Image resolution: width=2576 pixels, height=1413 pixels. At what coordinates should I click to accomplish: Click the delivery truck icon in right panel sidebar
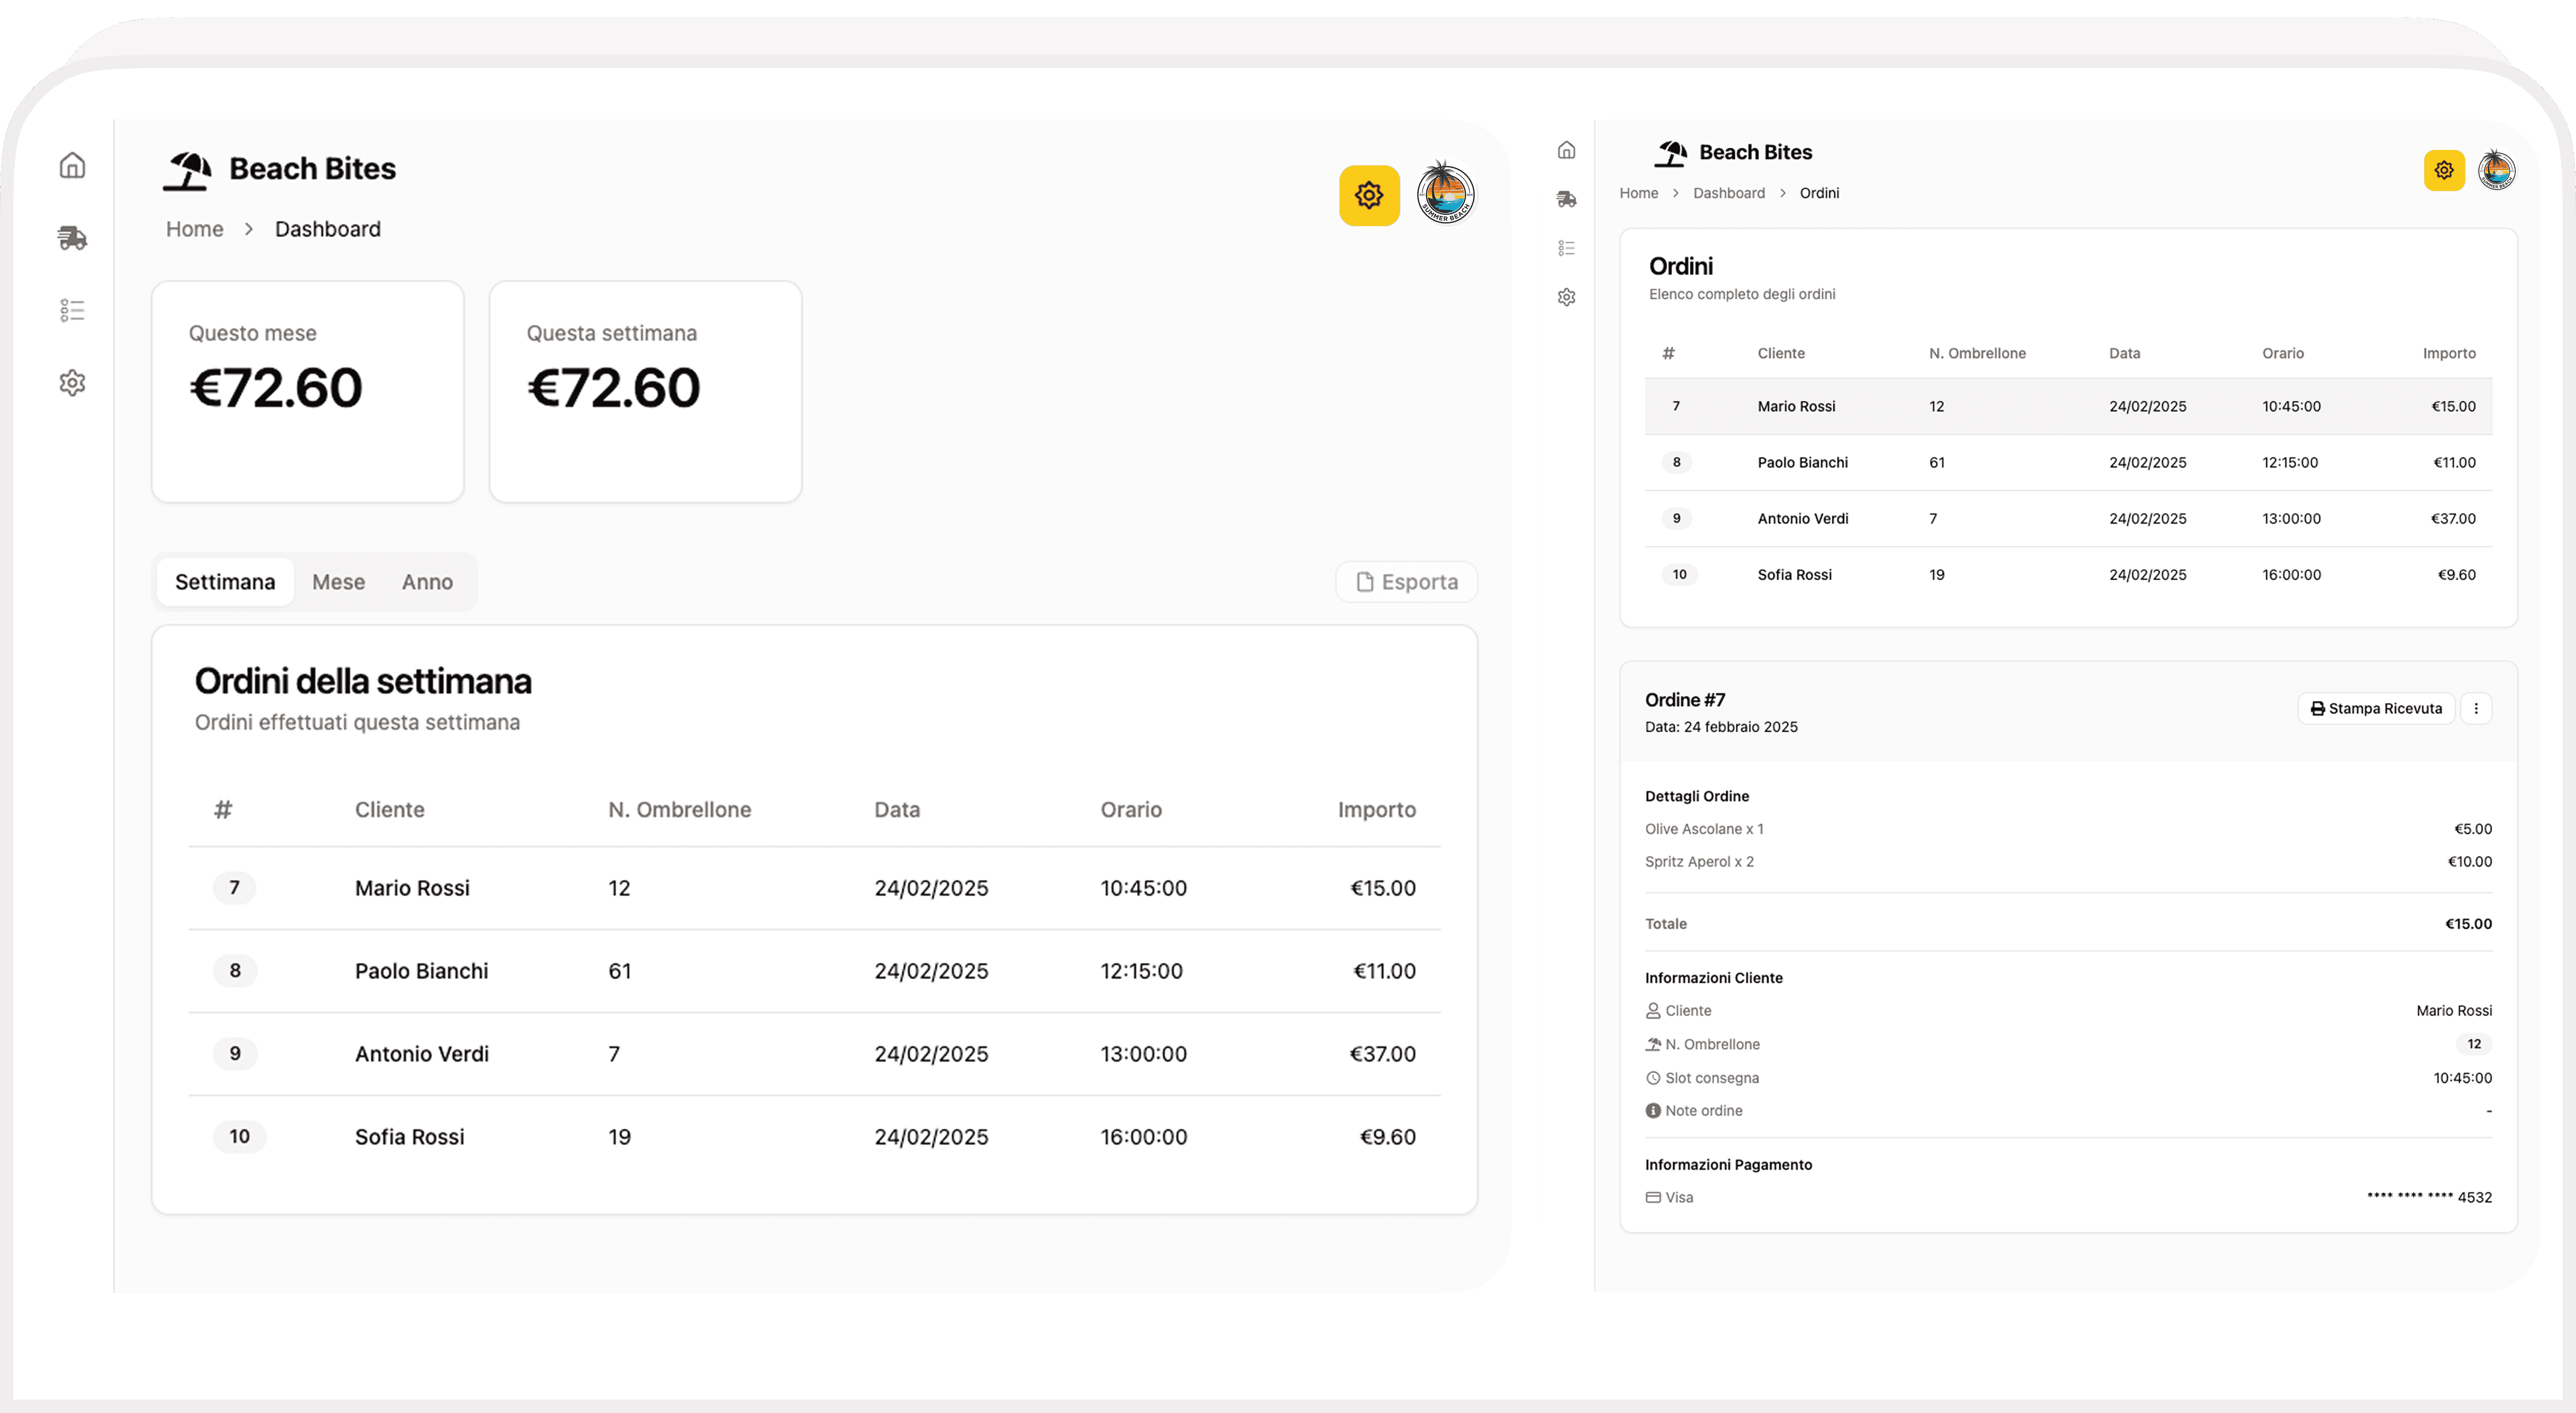(1566, 199)
